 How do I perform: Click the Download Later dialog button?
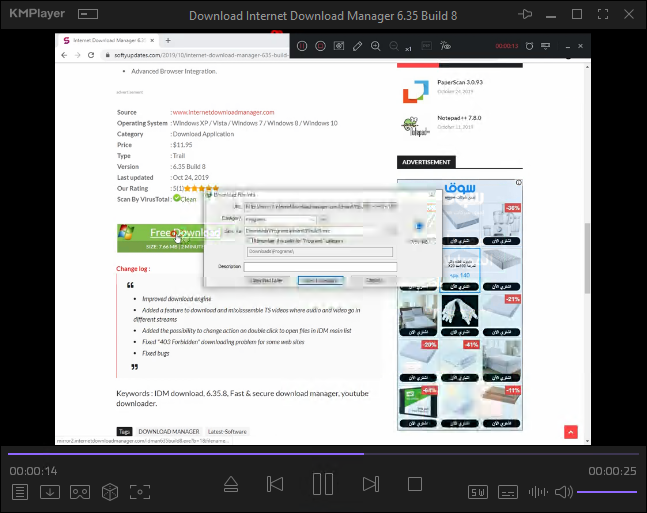coord(267,280)
